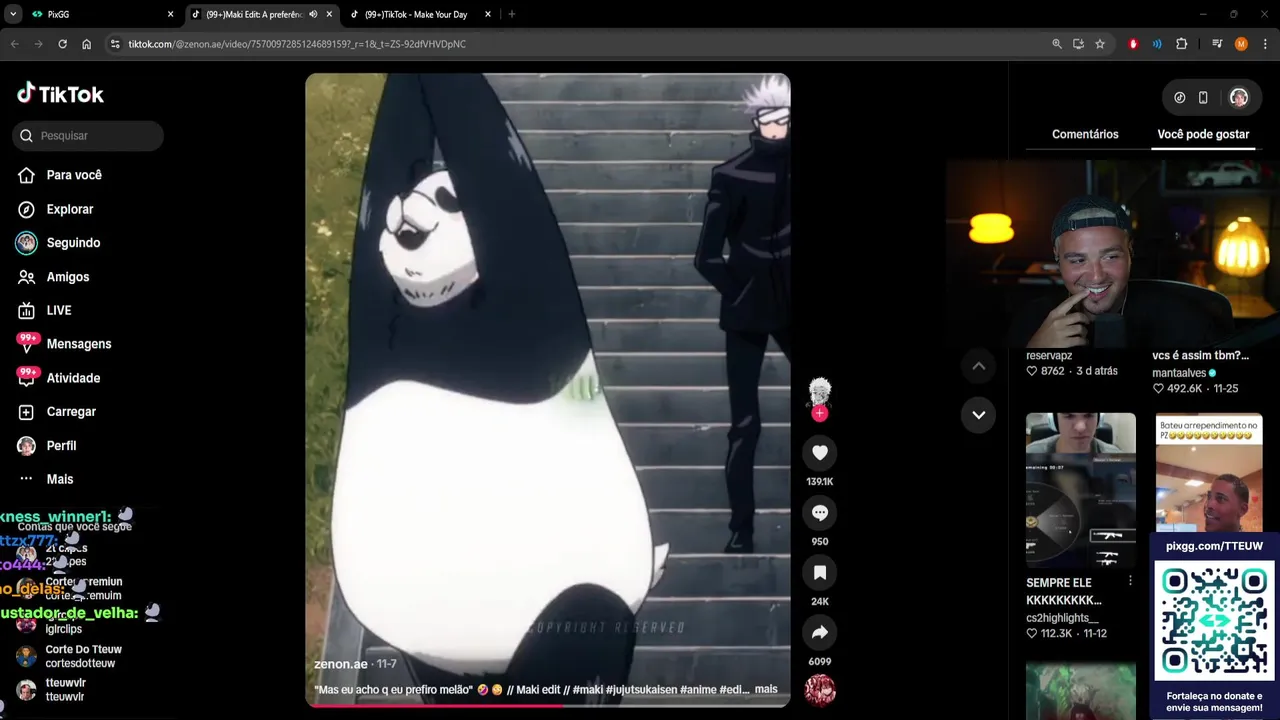1280x720 pixels.
Task: View site information icon
Action: [115, 44]
